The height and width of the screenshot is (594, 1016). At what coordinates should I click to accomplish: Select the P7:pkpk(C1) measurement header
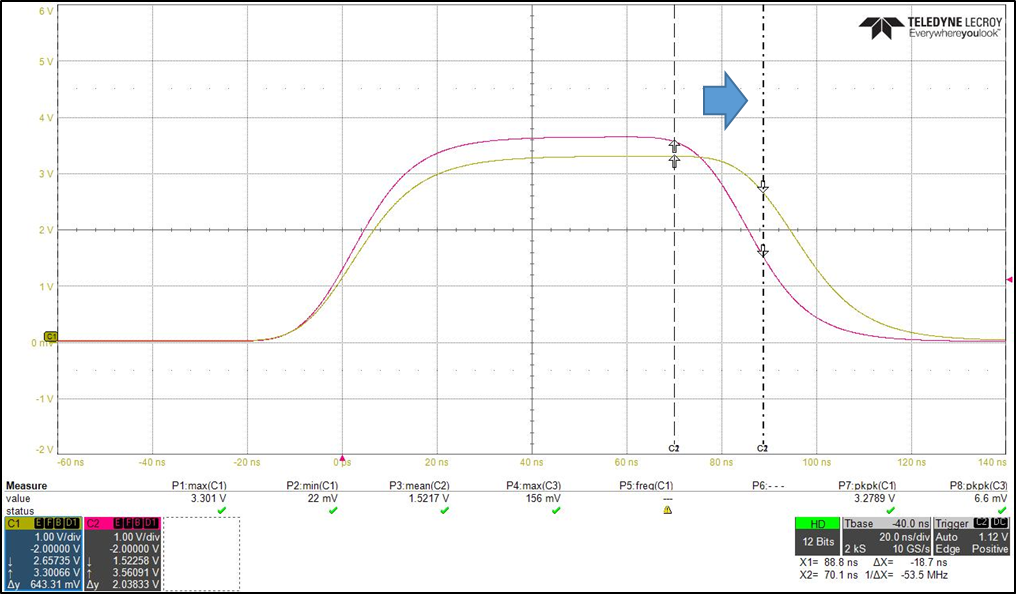click(867, 485)
